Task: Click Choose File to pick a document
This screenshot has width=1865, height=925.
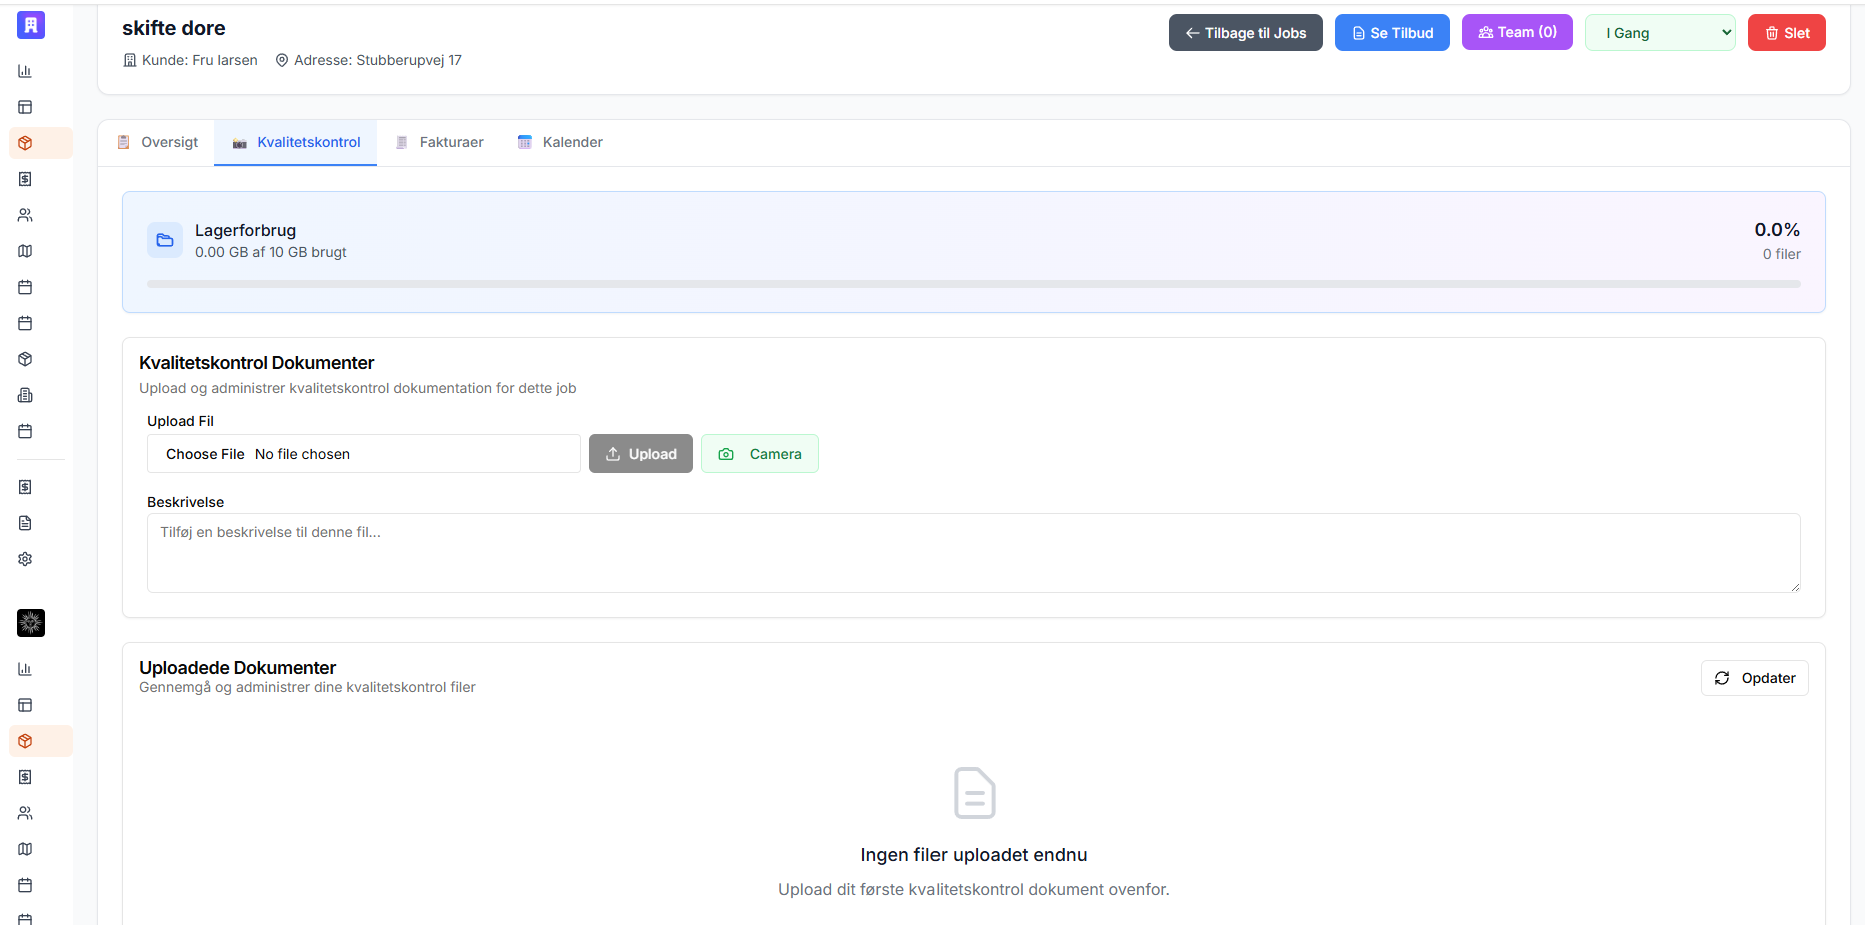Action: [x=205, y=454]
